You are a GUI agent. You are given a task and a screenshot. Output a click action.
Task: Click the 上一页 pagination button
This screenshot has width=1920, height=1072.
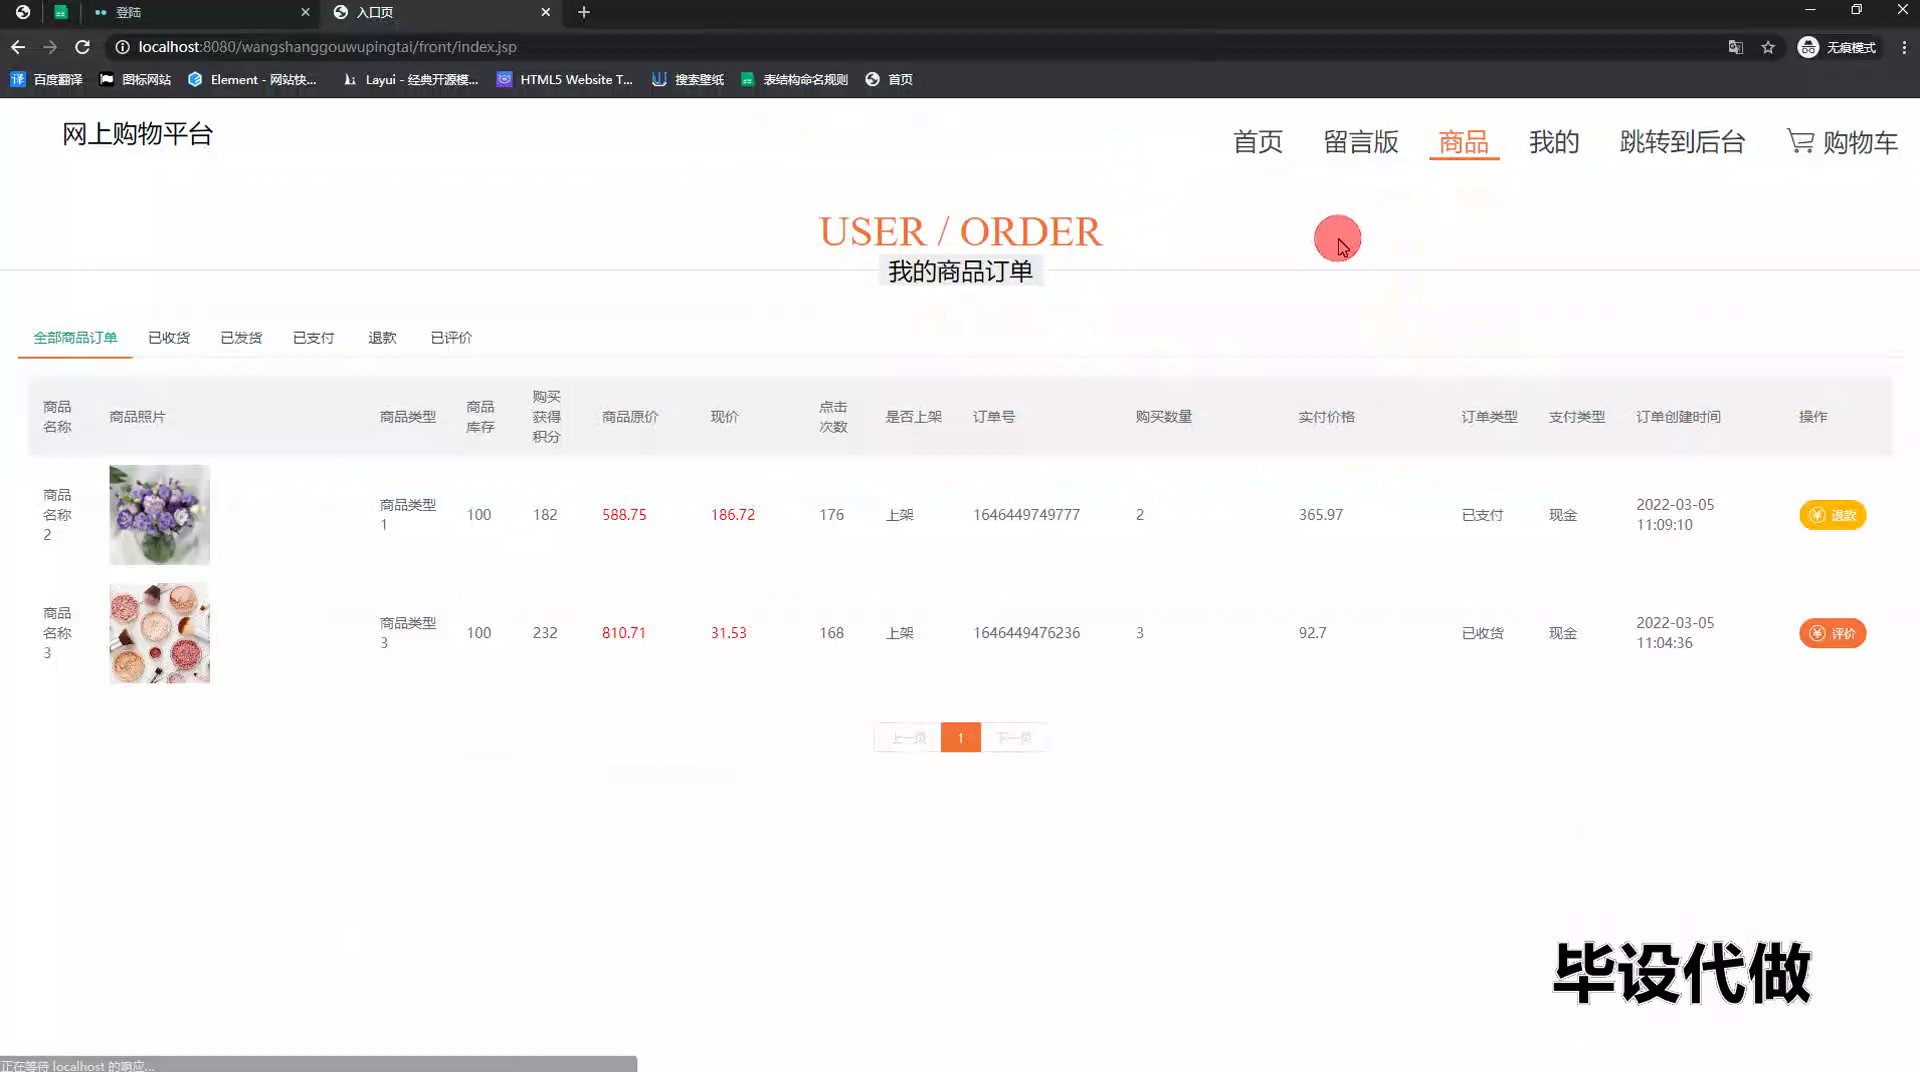(908, 738)
